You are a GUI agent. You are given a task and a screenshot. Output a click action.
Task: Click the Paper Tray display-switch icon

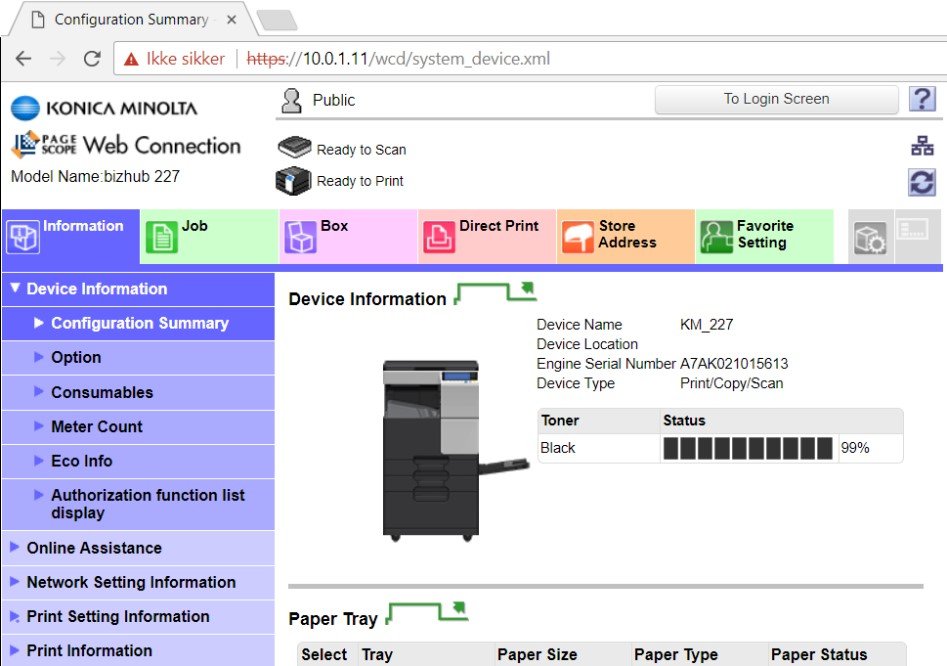coord(427,613)
